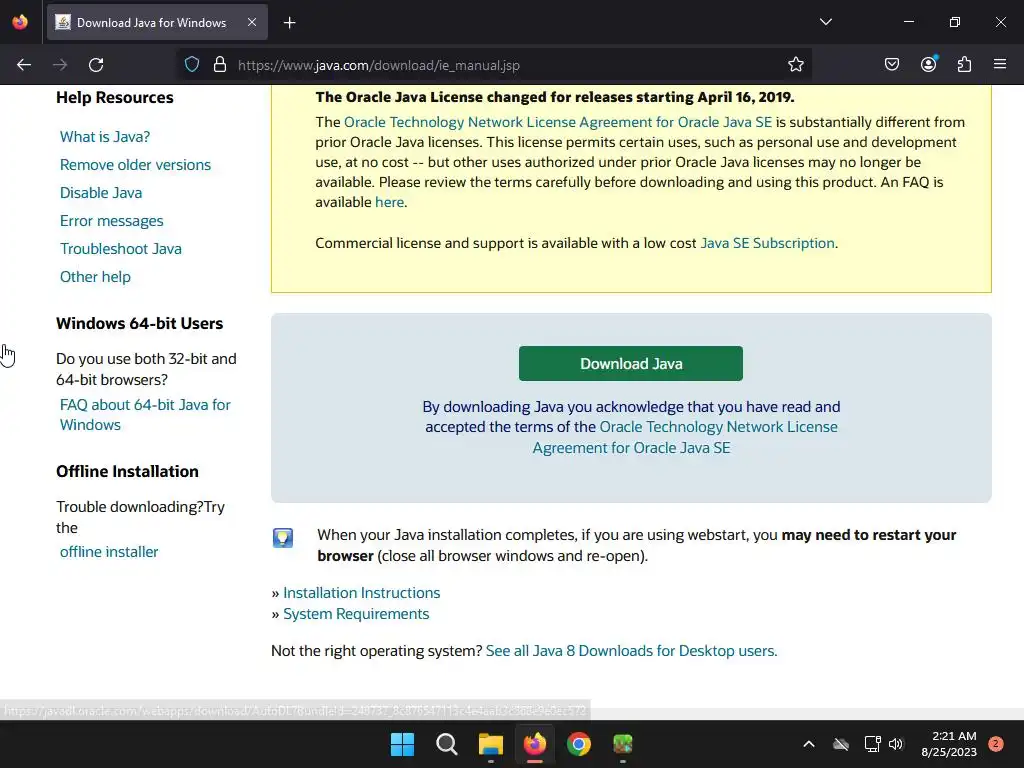Open the Save to Pocket icon
Viewport: 1024px width, 768px height.
coord(892,65)
